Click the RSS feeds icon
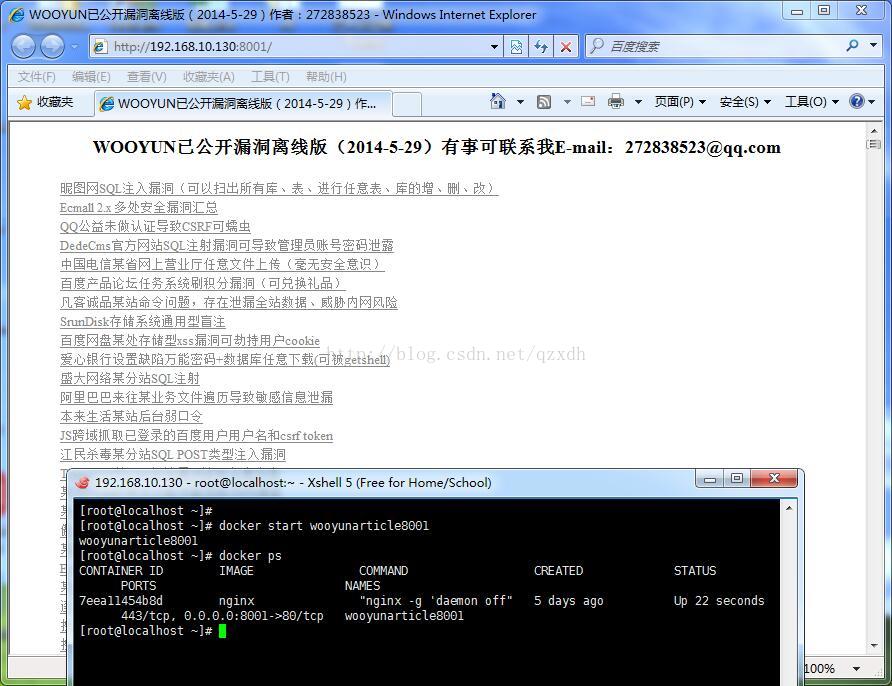Viewport: 892px width, 686px height. click(544, 102)
